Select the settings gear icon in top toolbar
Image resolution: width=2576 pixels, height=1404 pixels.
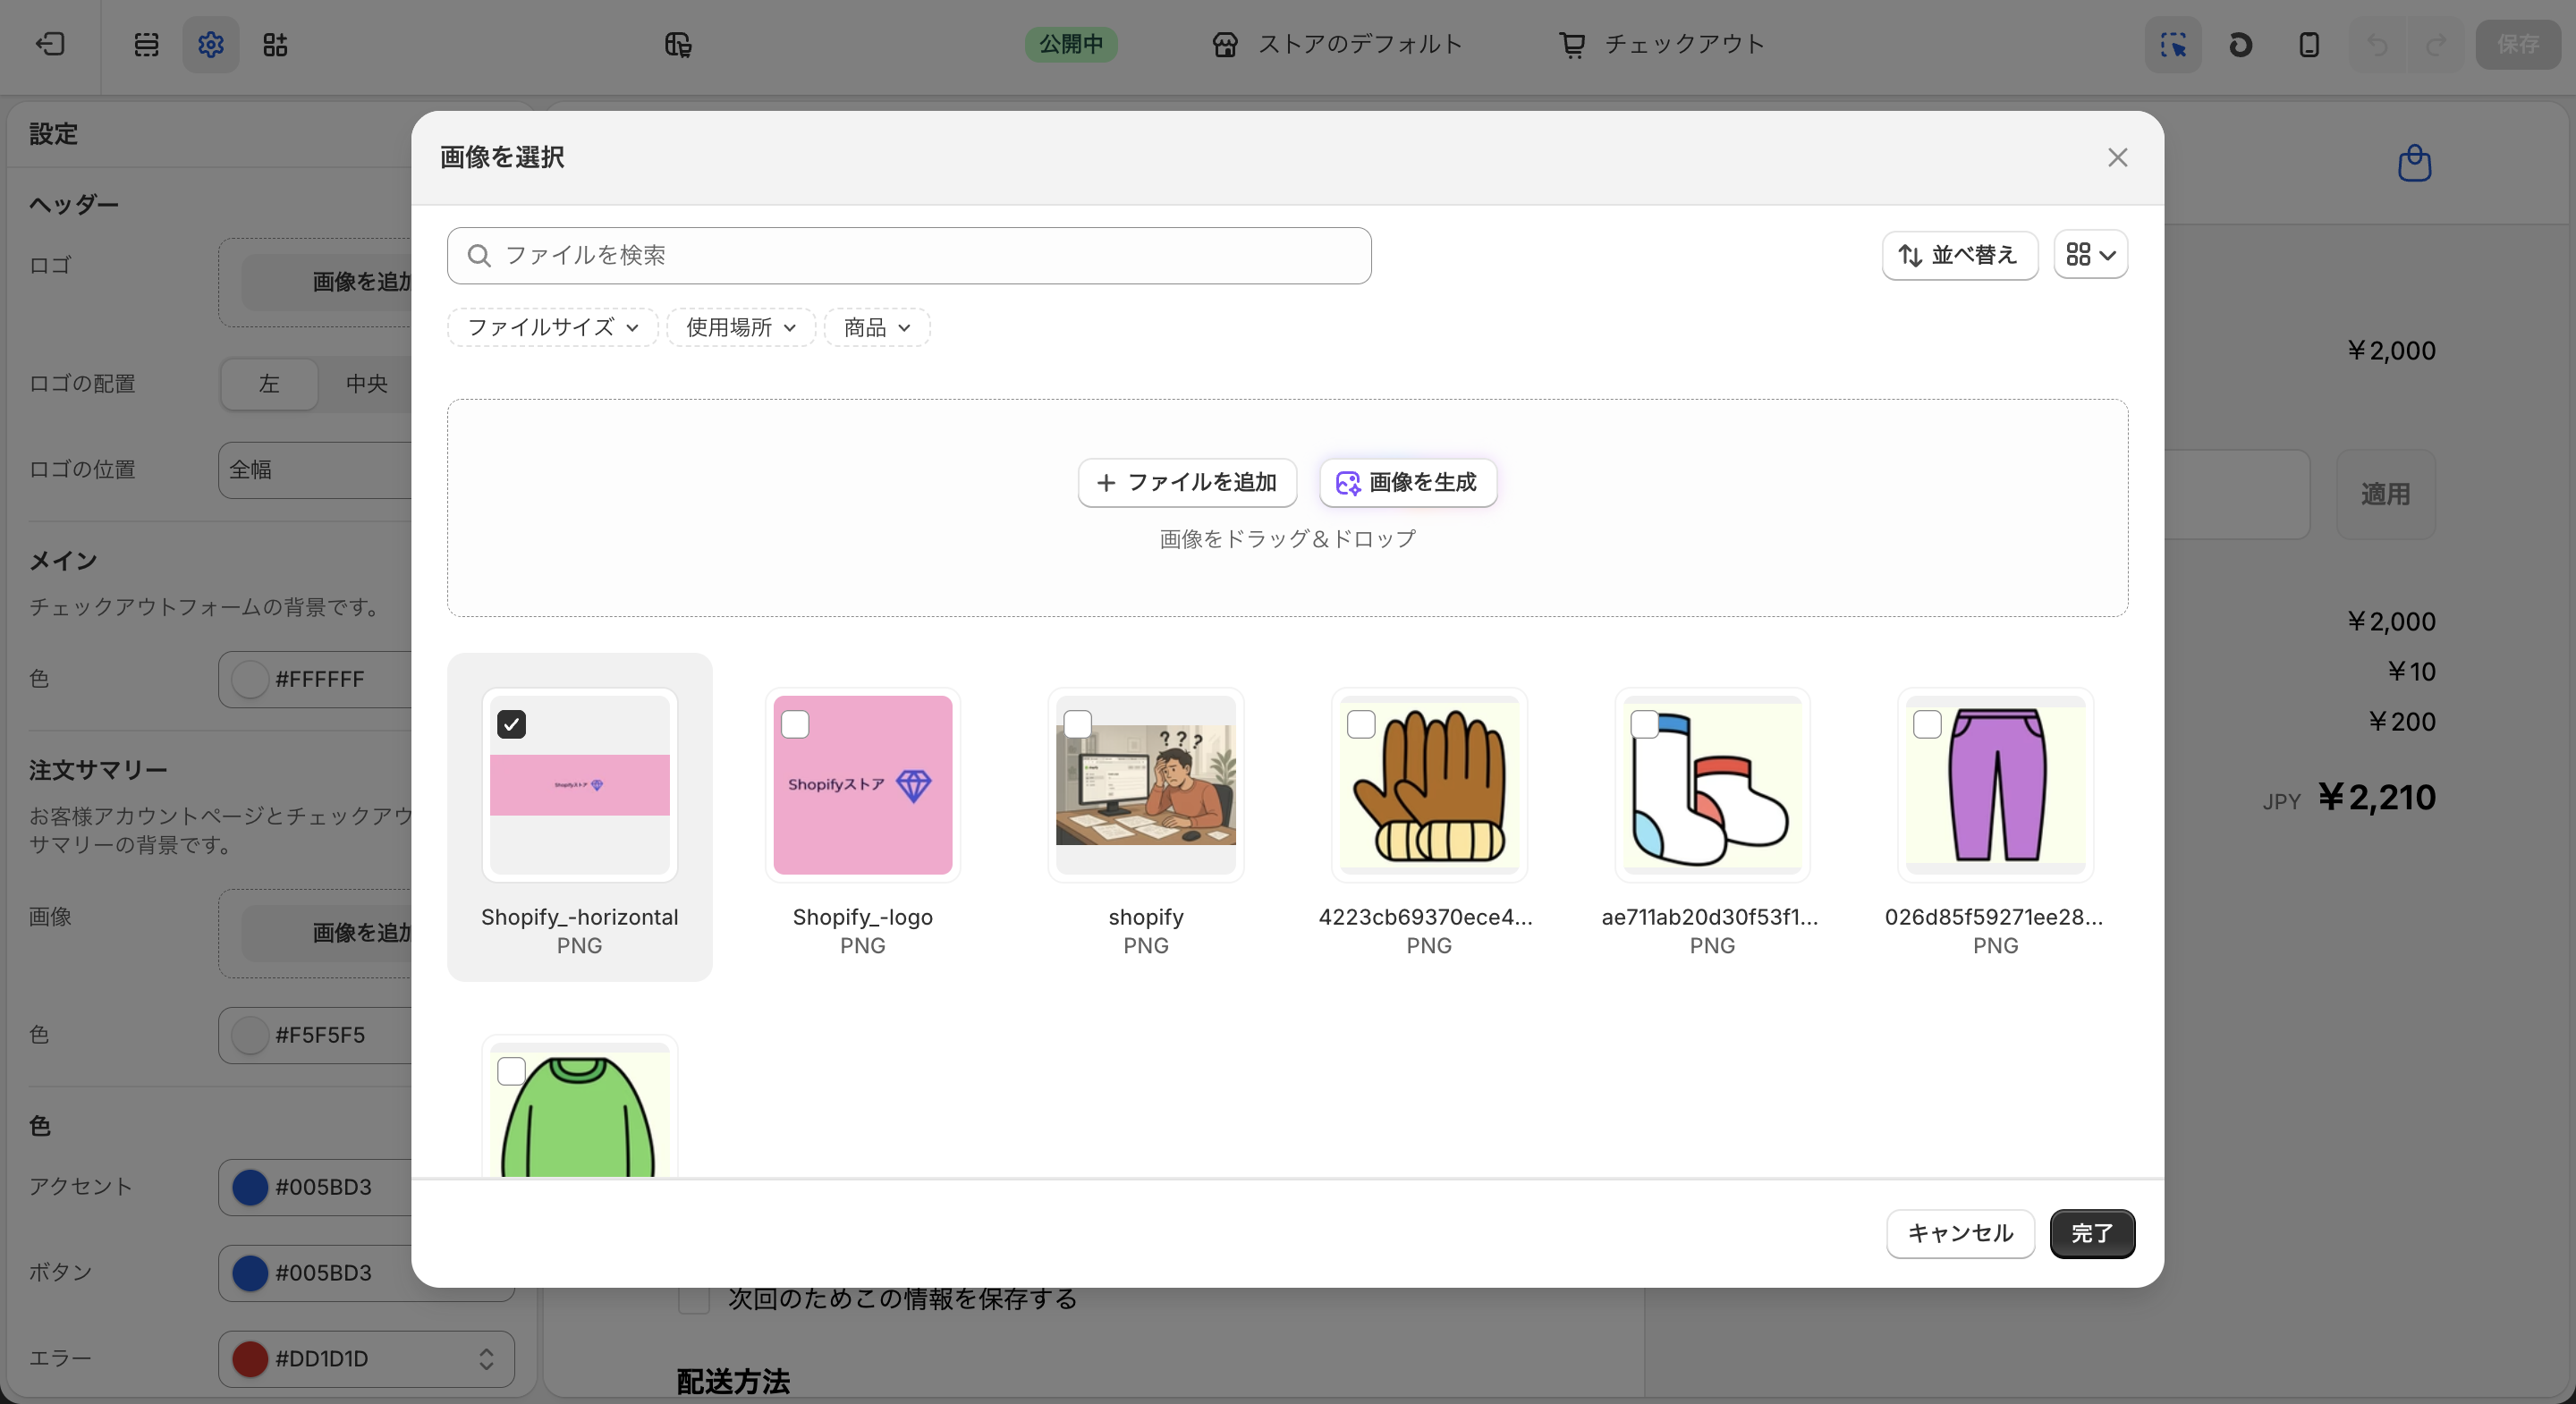click(210, 45)
